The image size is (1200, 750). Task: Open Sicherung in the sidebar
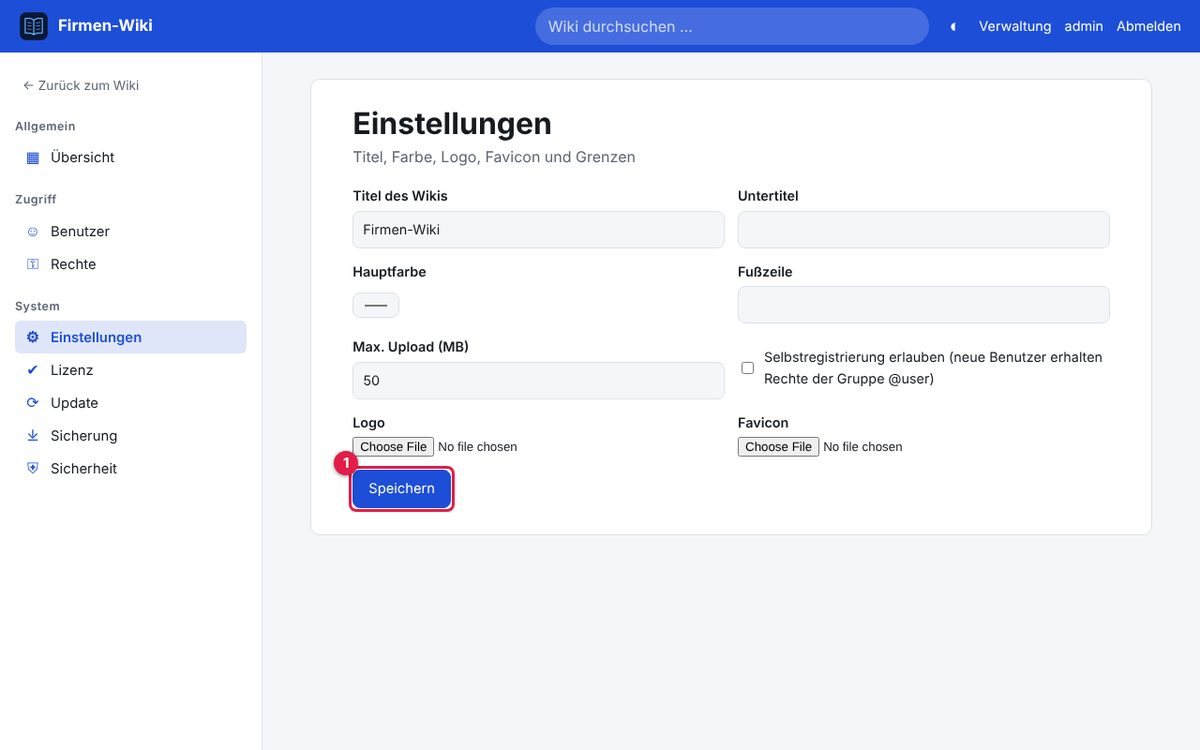[x=130, y=437]
